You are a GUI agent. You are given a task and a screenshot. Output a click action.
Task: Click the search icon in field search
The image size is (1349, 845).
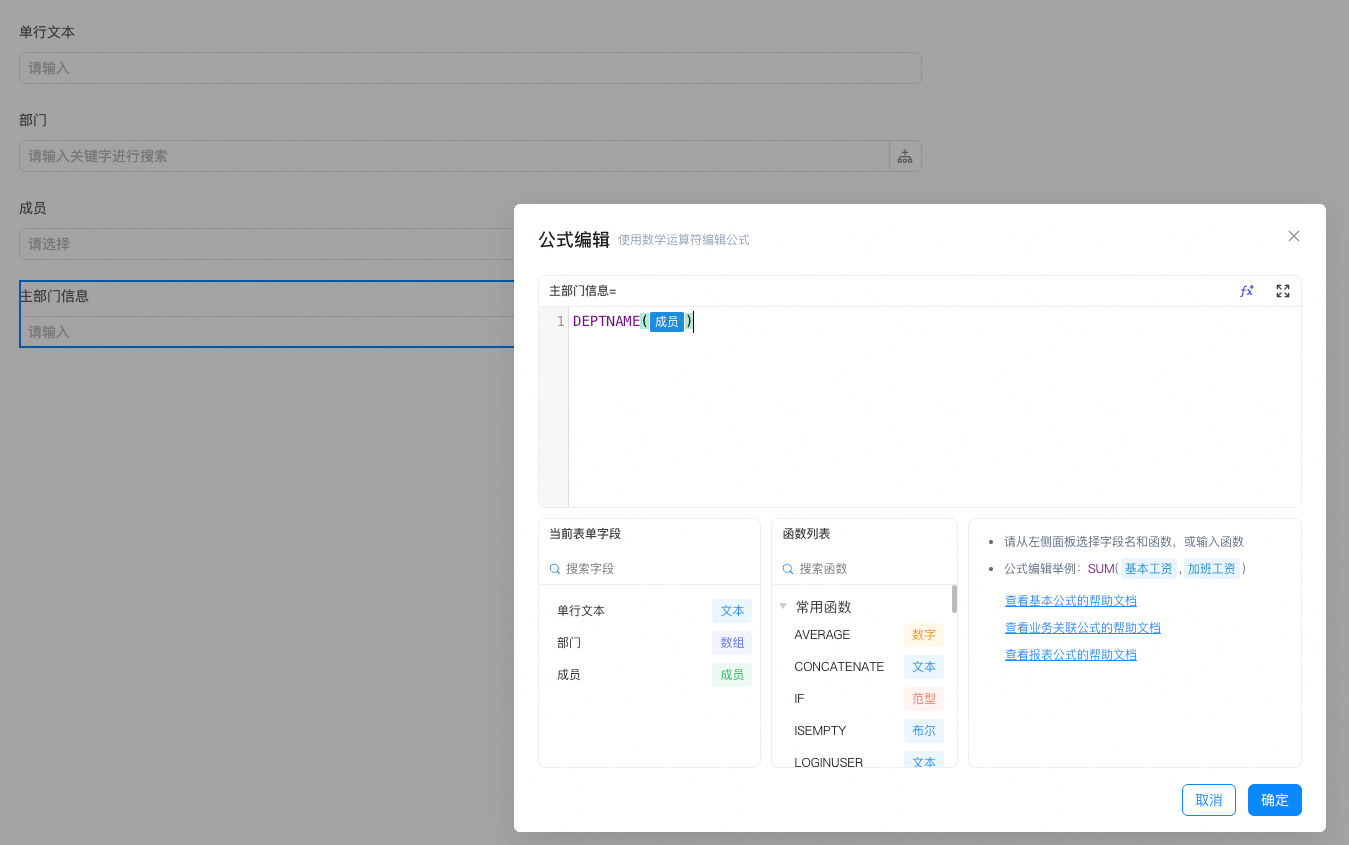555,569
